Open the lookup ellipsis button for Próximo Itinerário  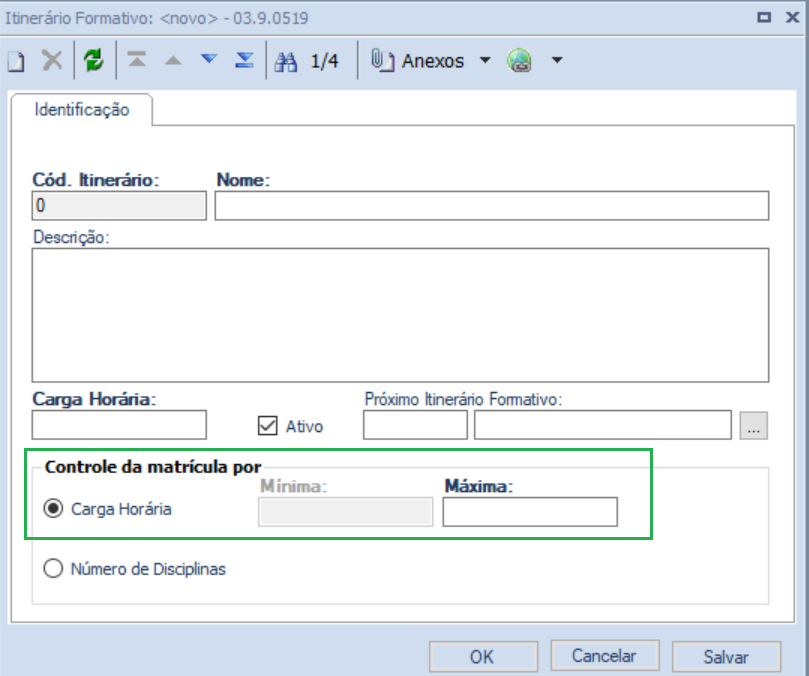coord(753,425)
